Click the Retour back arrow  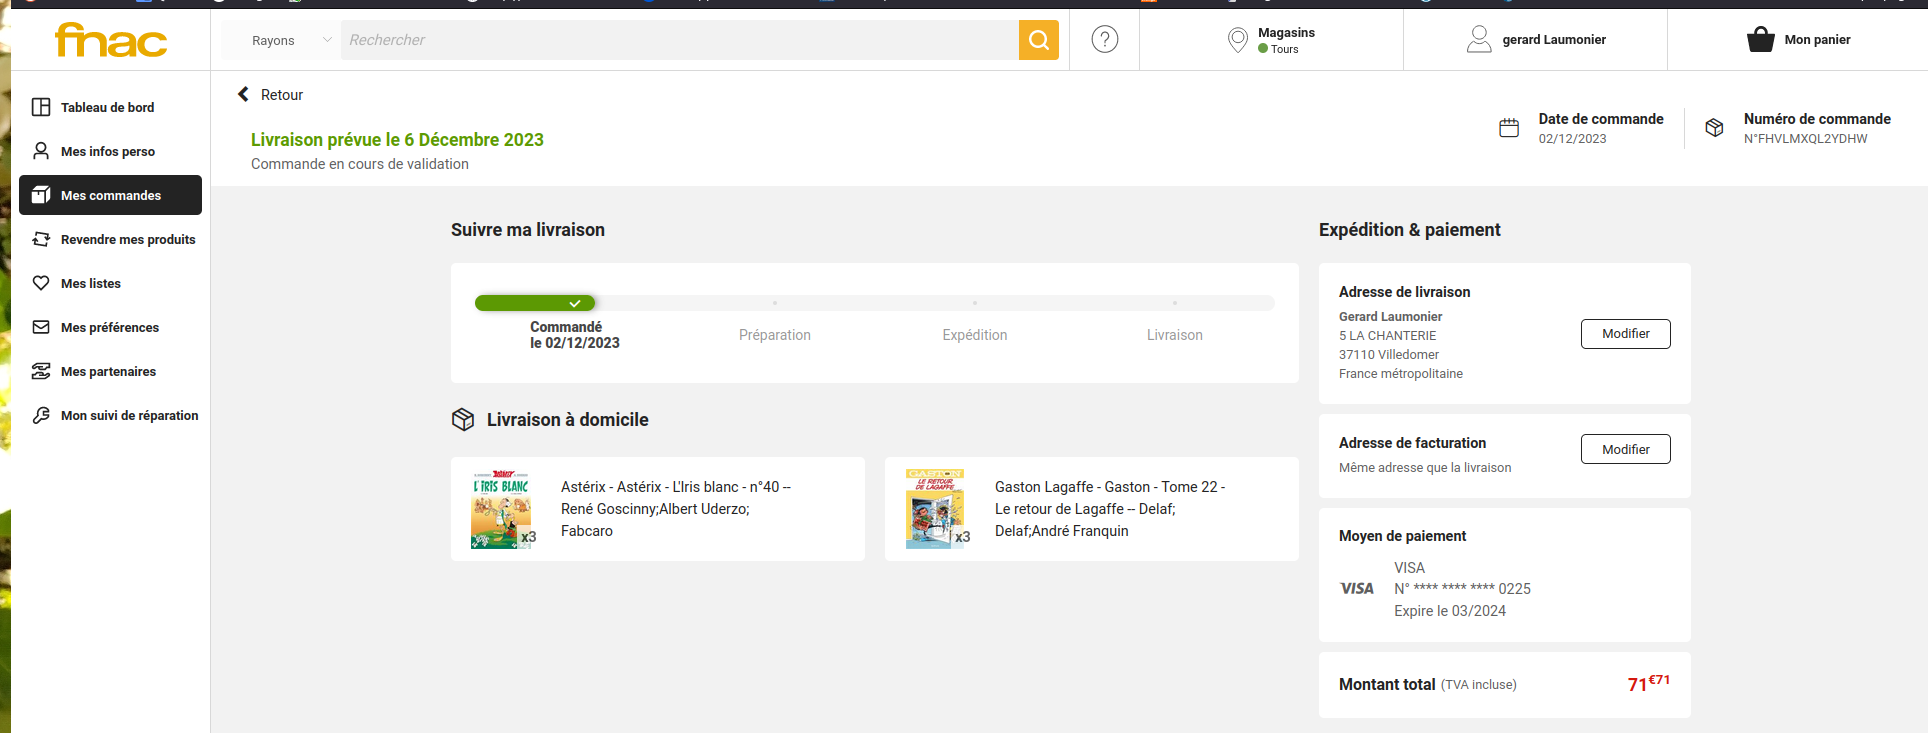[x=243, y=95]
